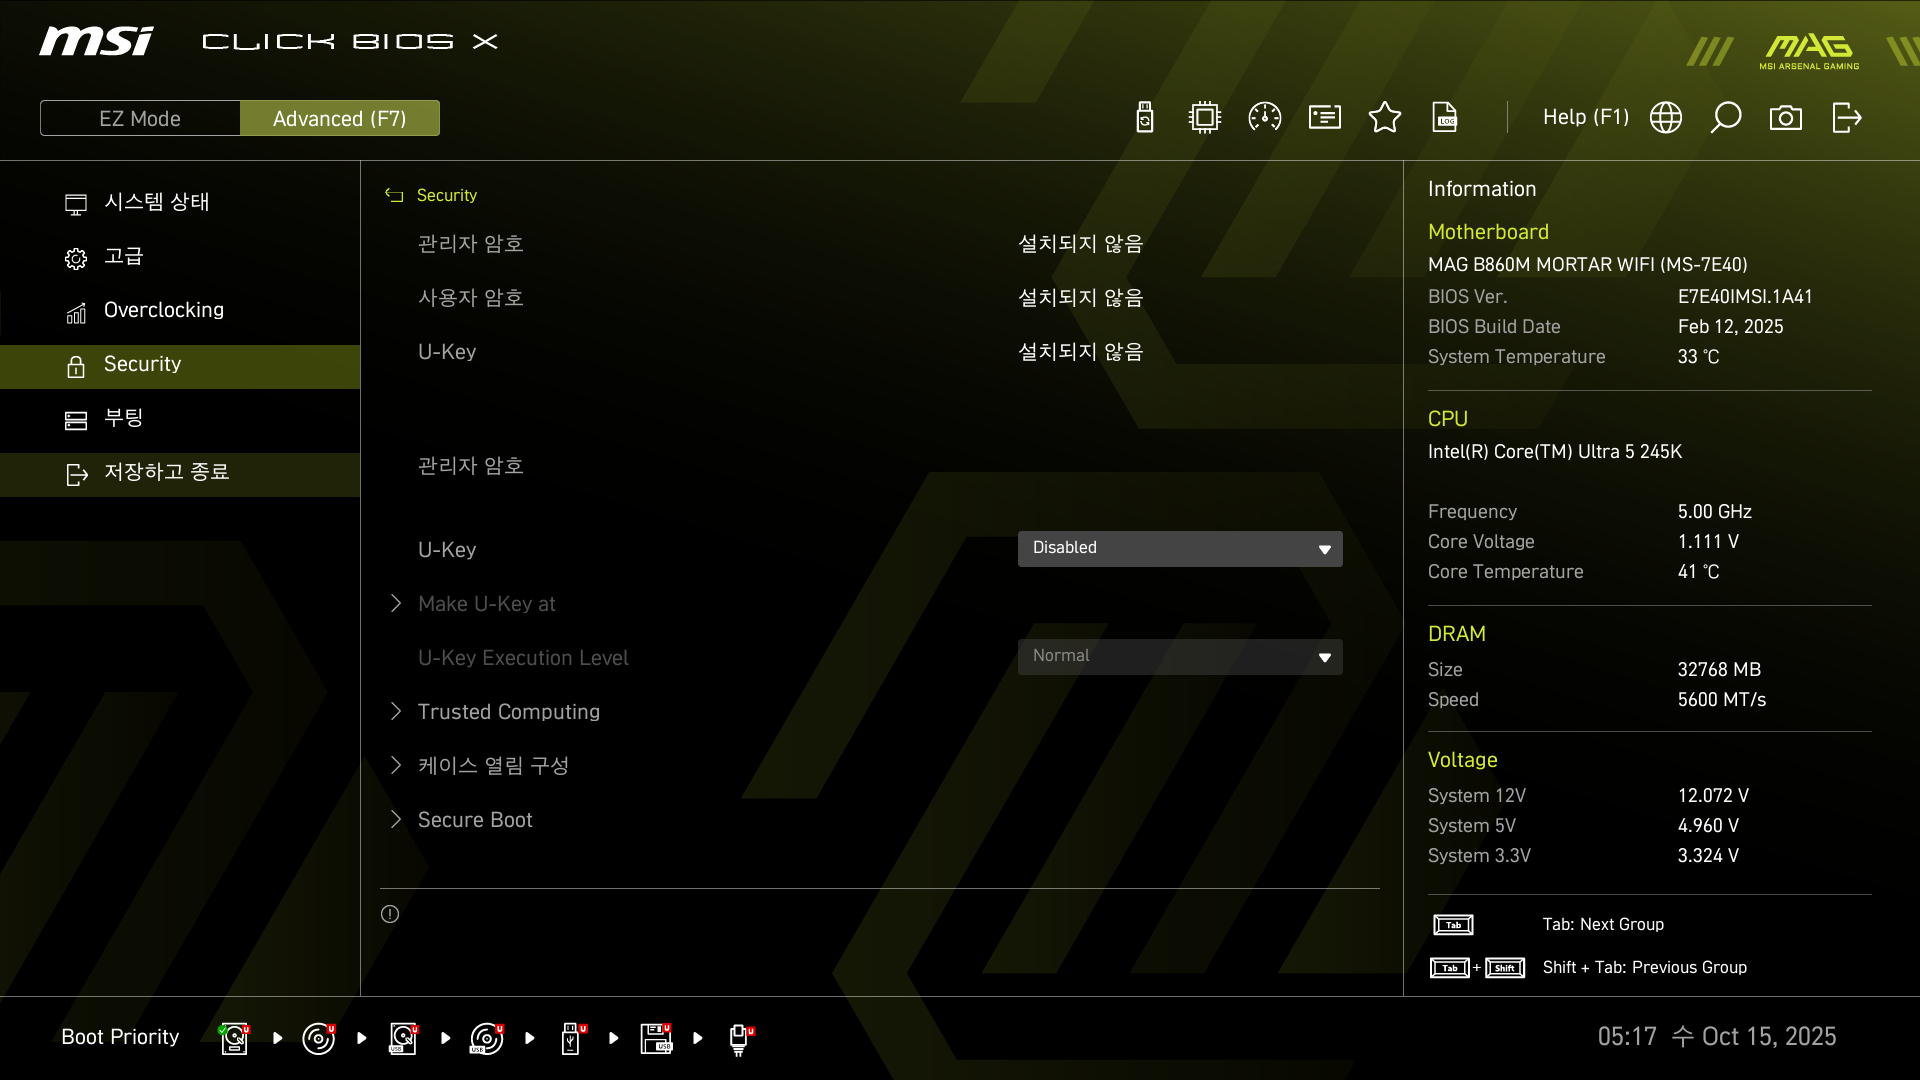The height and width of the screenshot is (1080, 1920).
Task: Open language selection globe icon
Action: pyautogui.click(x=1666, y=118)
